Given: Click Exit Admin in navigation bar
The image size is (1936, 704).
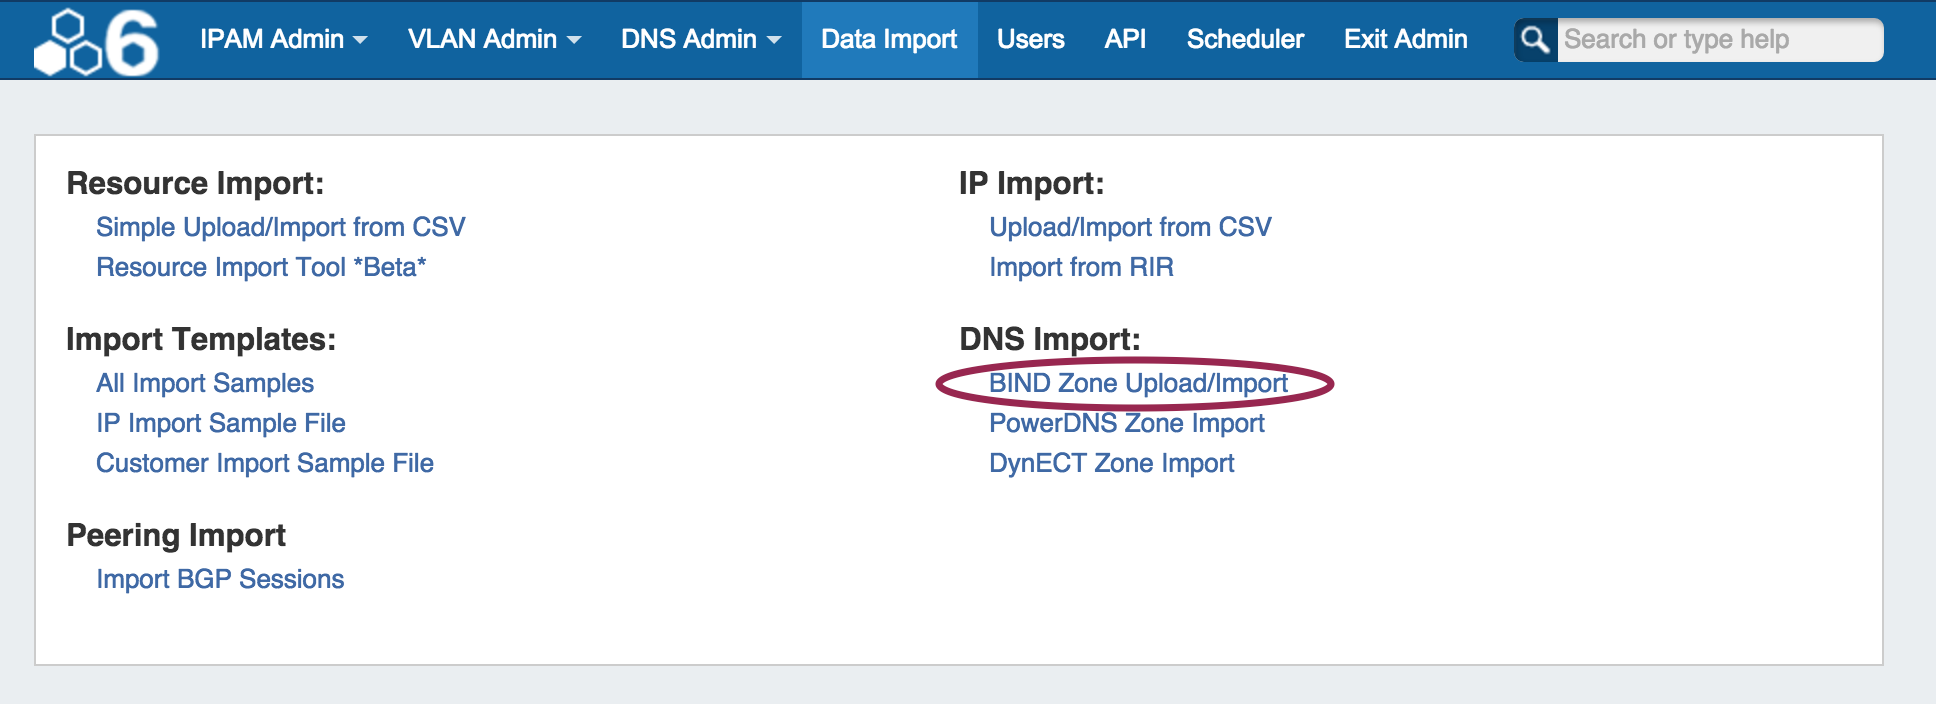Looking at the screenshot, I should (1405, 39).
